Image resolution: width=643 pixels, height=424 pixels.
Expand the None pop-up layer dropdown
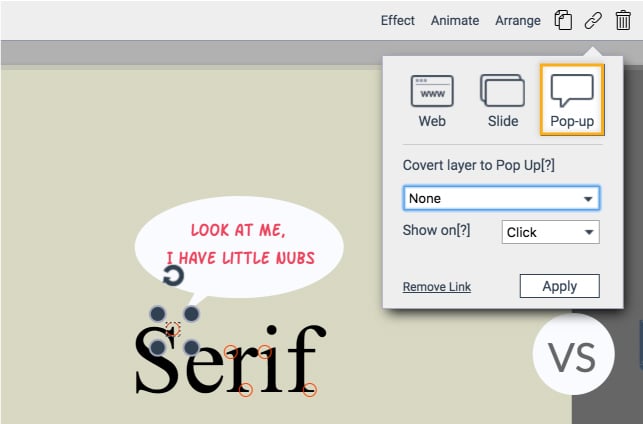pos(502,198)
